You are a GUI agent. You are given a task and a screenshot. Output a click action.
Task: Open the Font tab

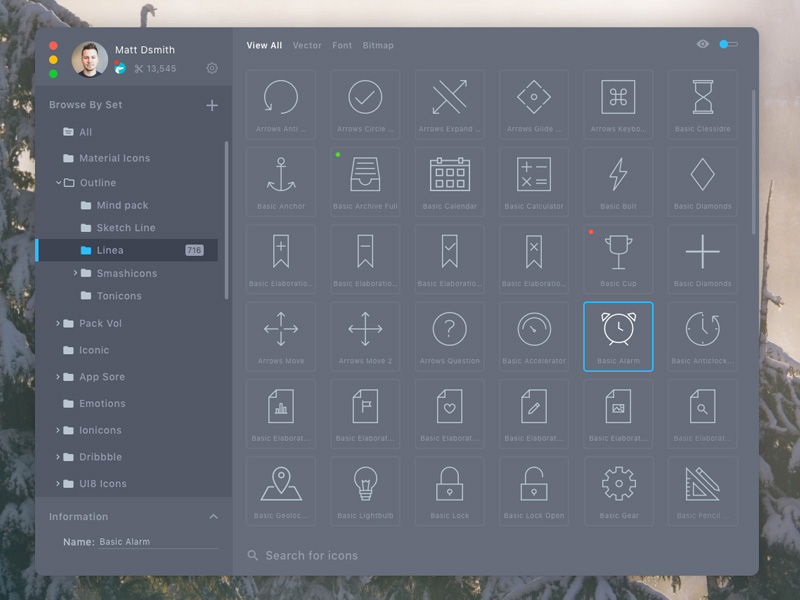342,45
